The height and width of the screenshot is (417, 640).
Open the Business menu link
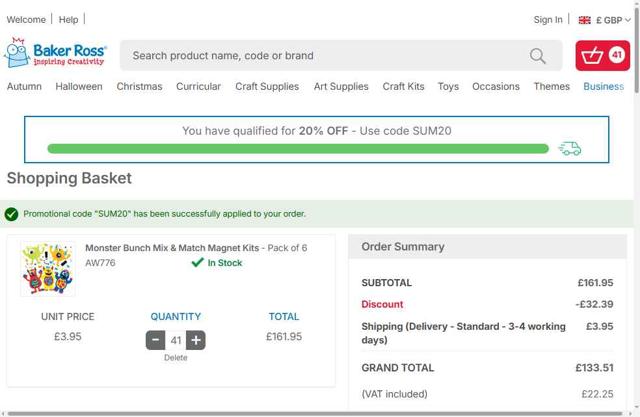[603, 87]
